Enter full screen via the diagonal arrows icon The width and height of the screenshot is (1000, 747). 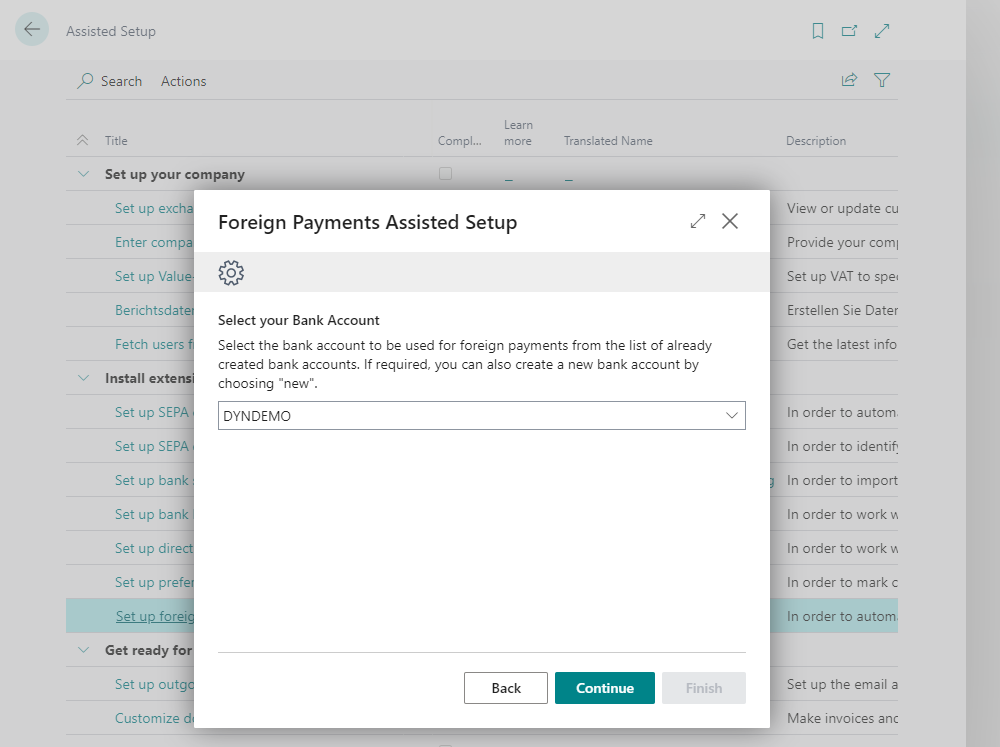click(x=882, y=31)
